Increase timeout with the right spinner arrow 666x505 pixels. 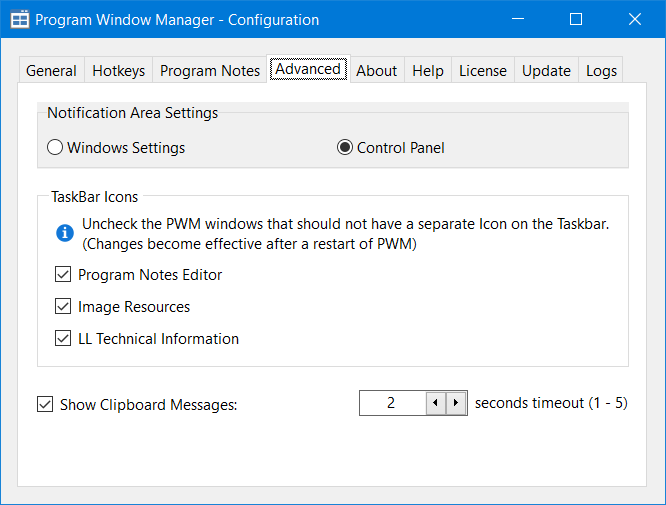(x=456, y=403)
